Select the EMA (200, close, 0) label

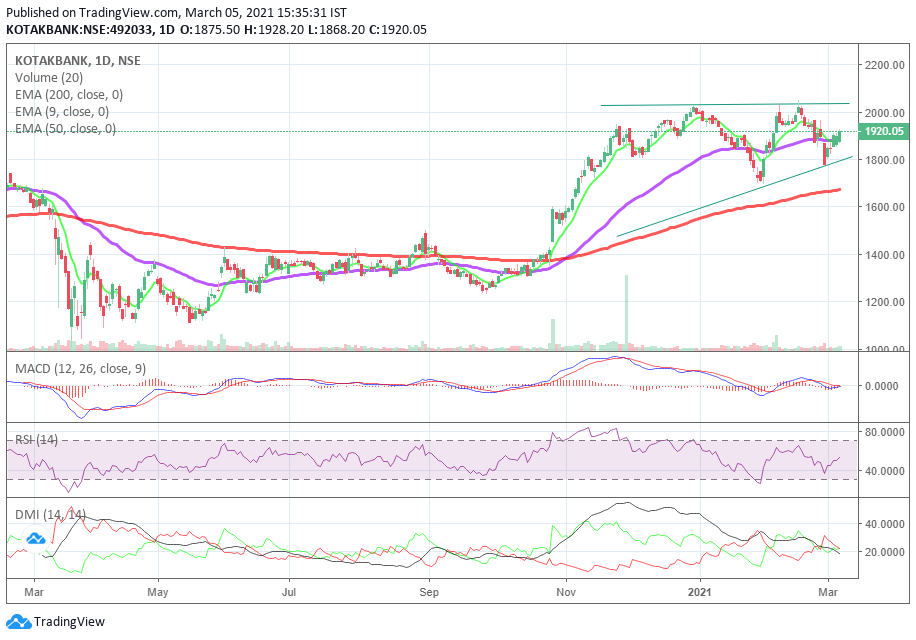click(x=69, y=95)
